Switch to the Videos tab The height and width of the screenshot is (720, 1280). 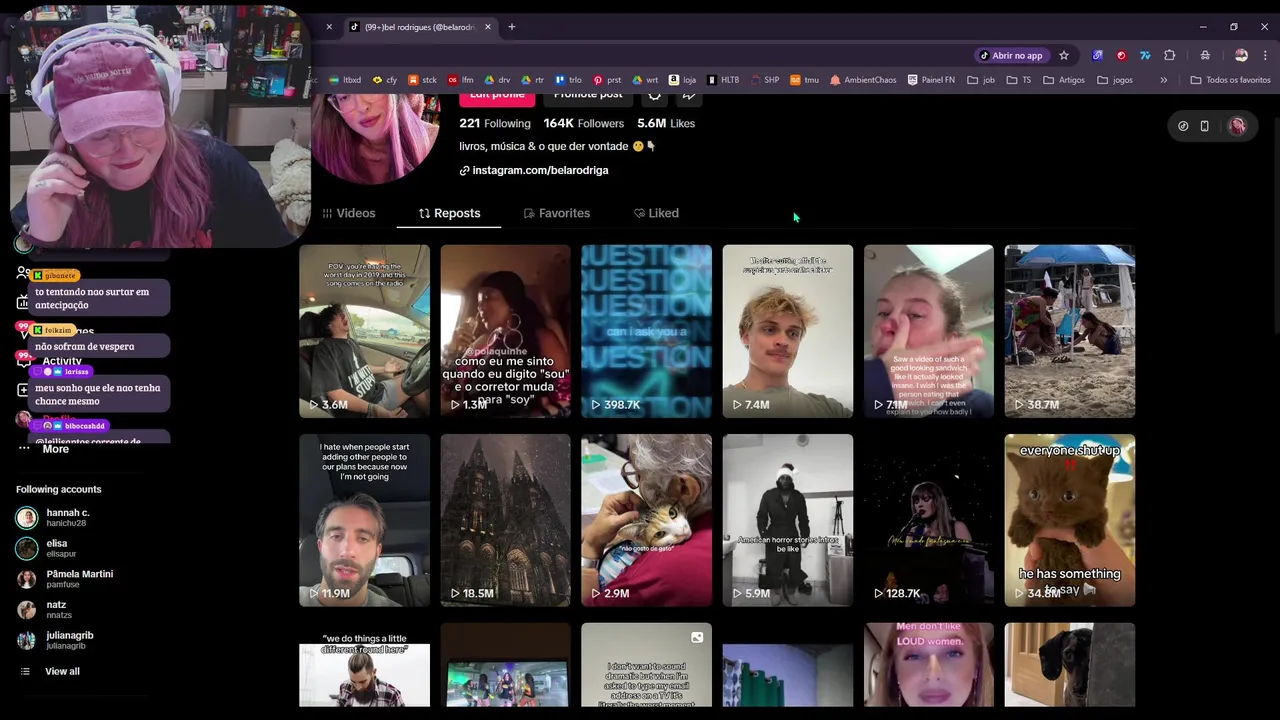[x=349, y=213]
